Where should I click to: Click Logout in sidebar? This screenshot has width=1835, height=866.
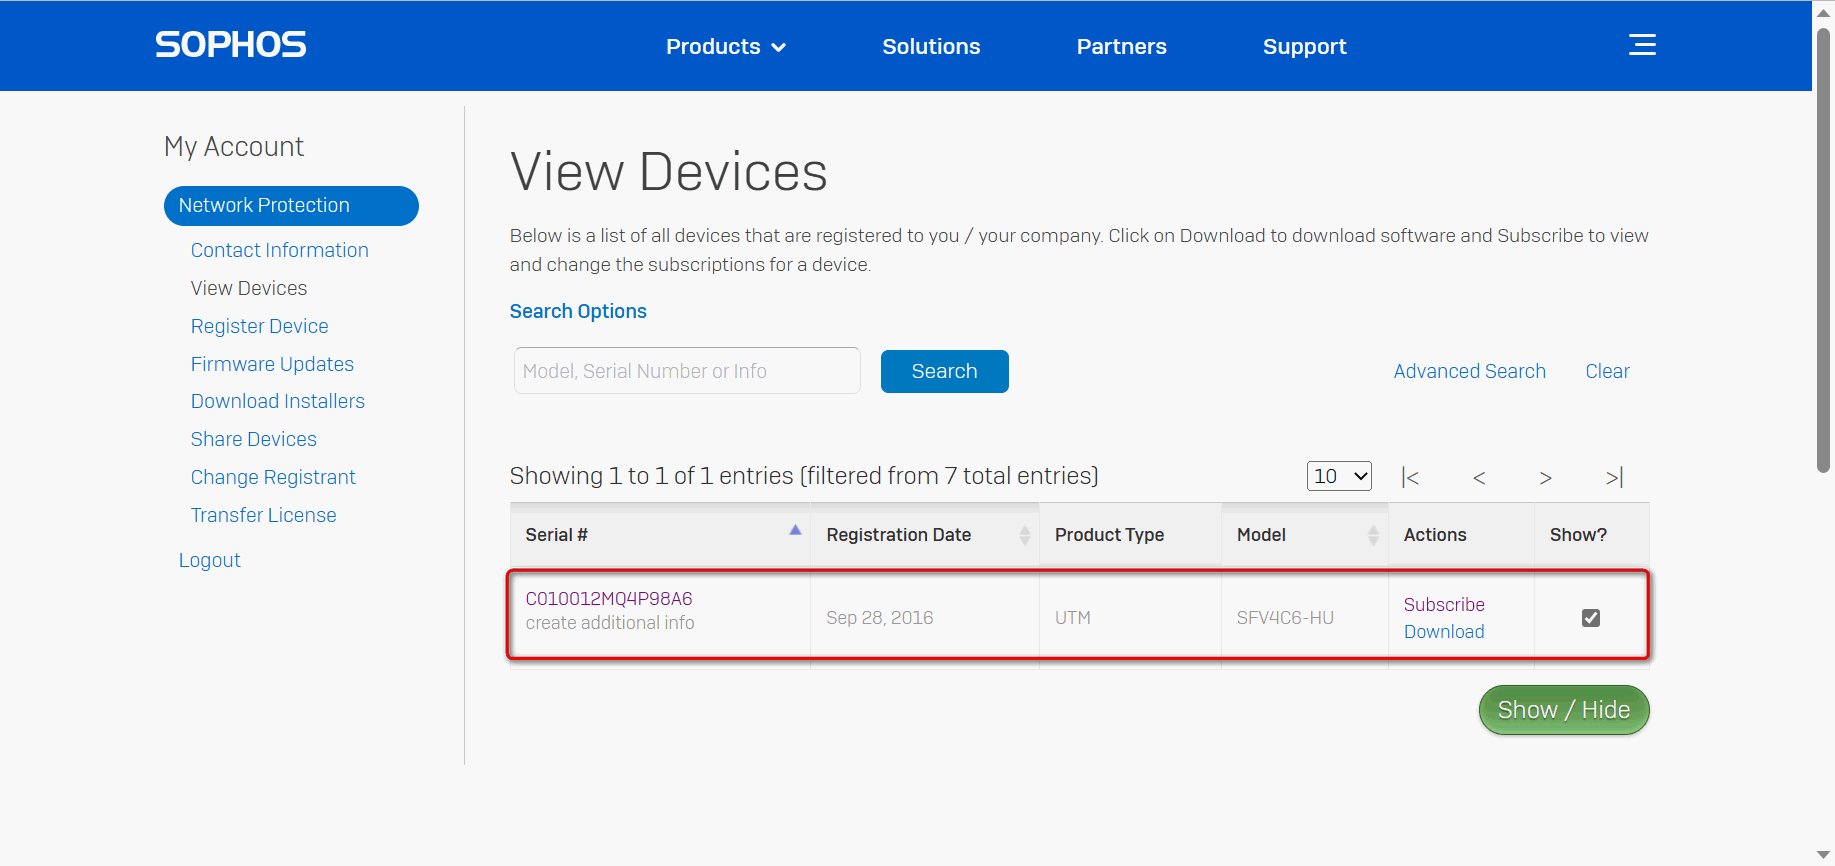click(x=209, y=560)
